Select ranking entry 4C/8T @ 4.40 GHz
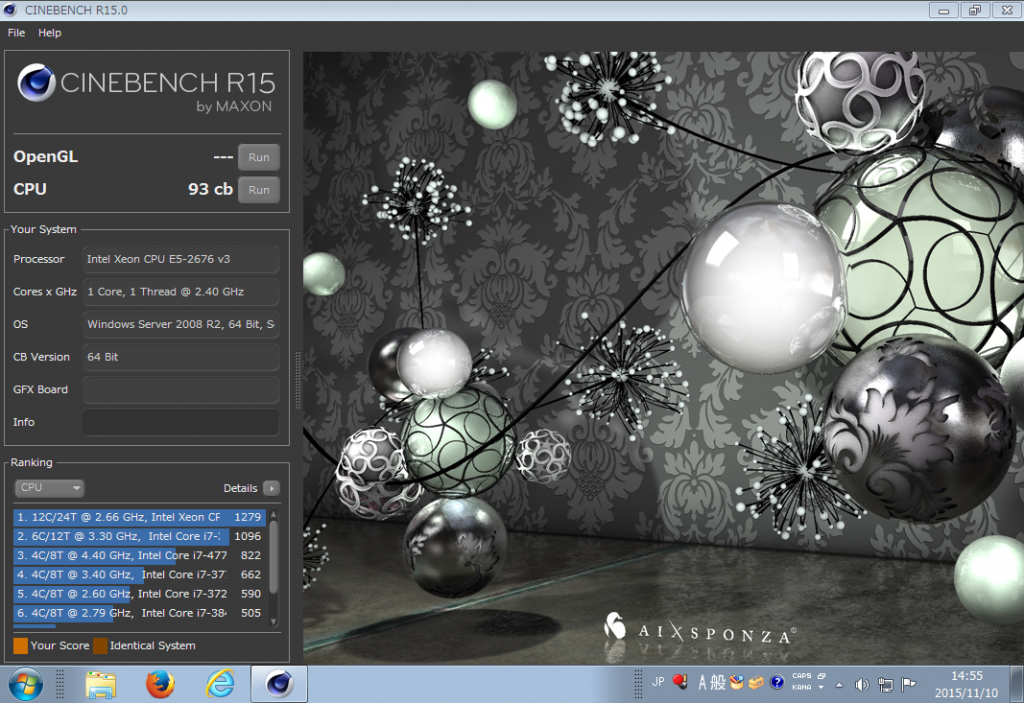The image size is (1024, 703). 139,555
